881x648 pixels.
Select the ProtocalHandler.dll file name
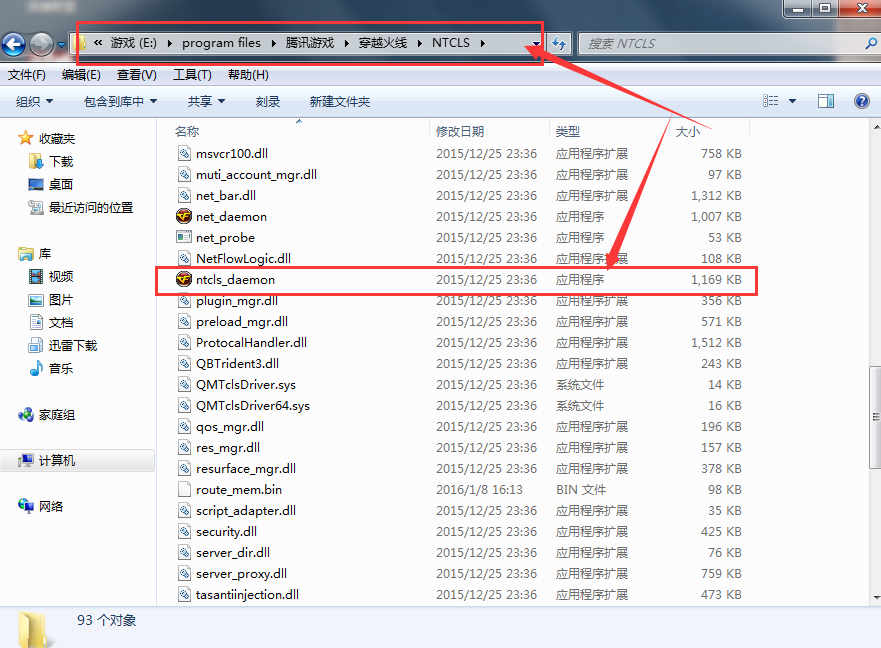251,343
